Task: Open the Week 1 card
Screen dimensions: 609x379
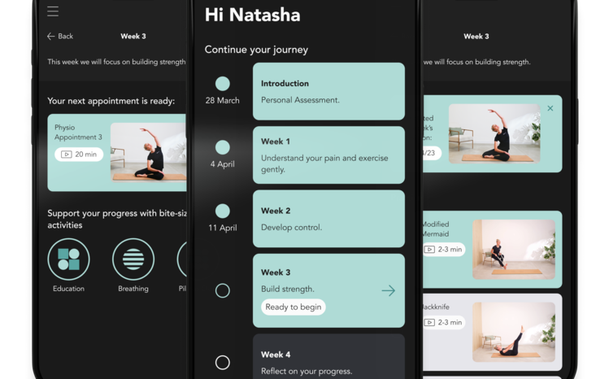Action: [x=329, y=155]
